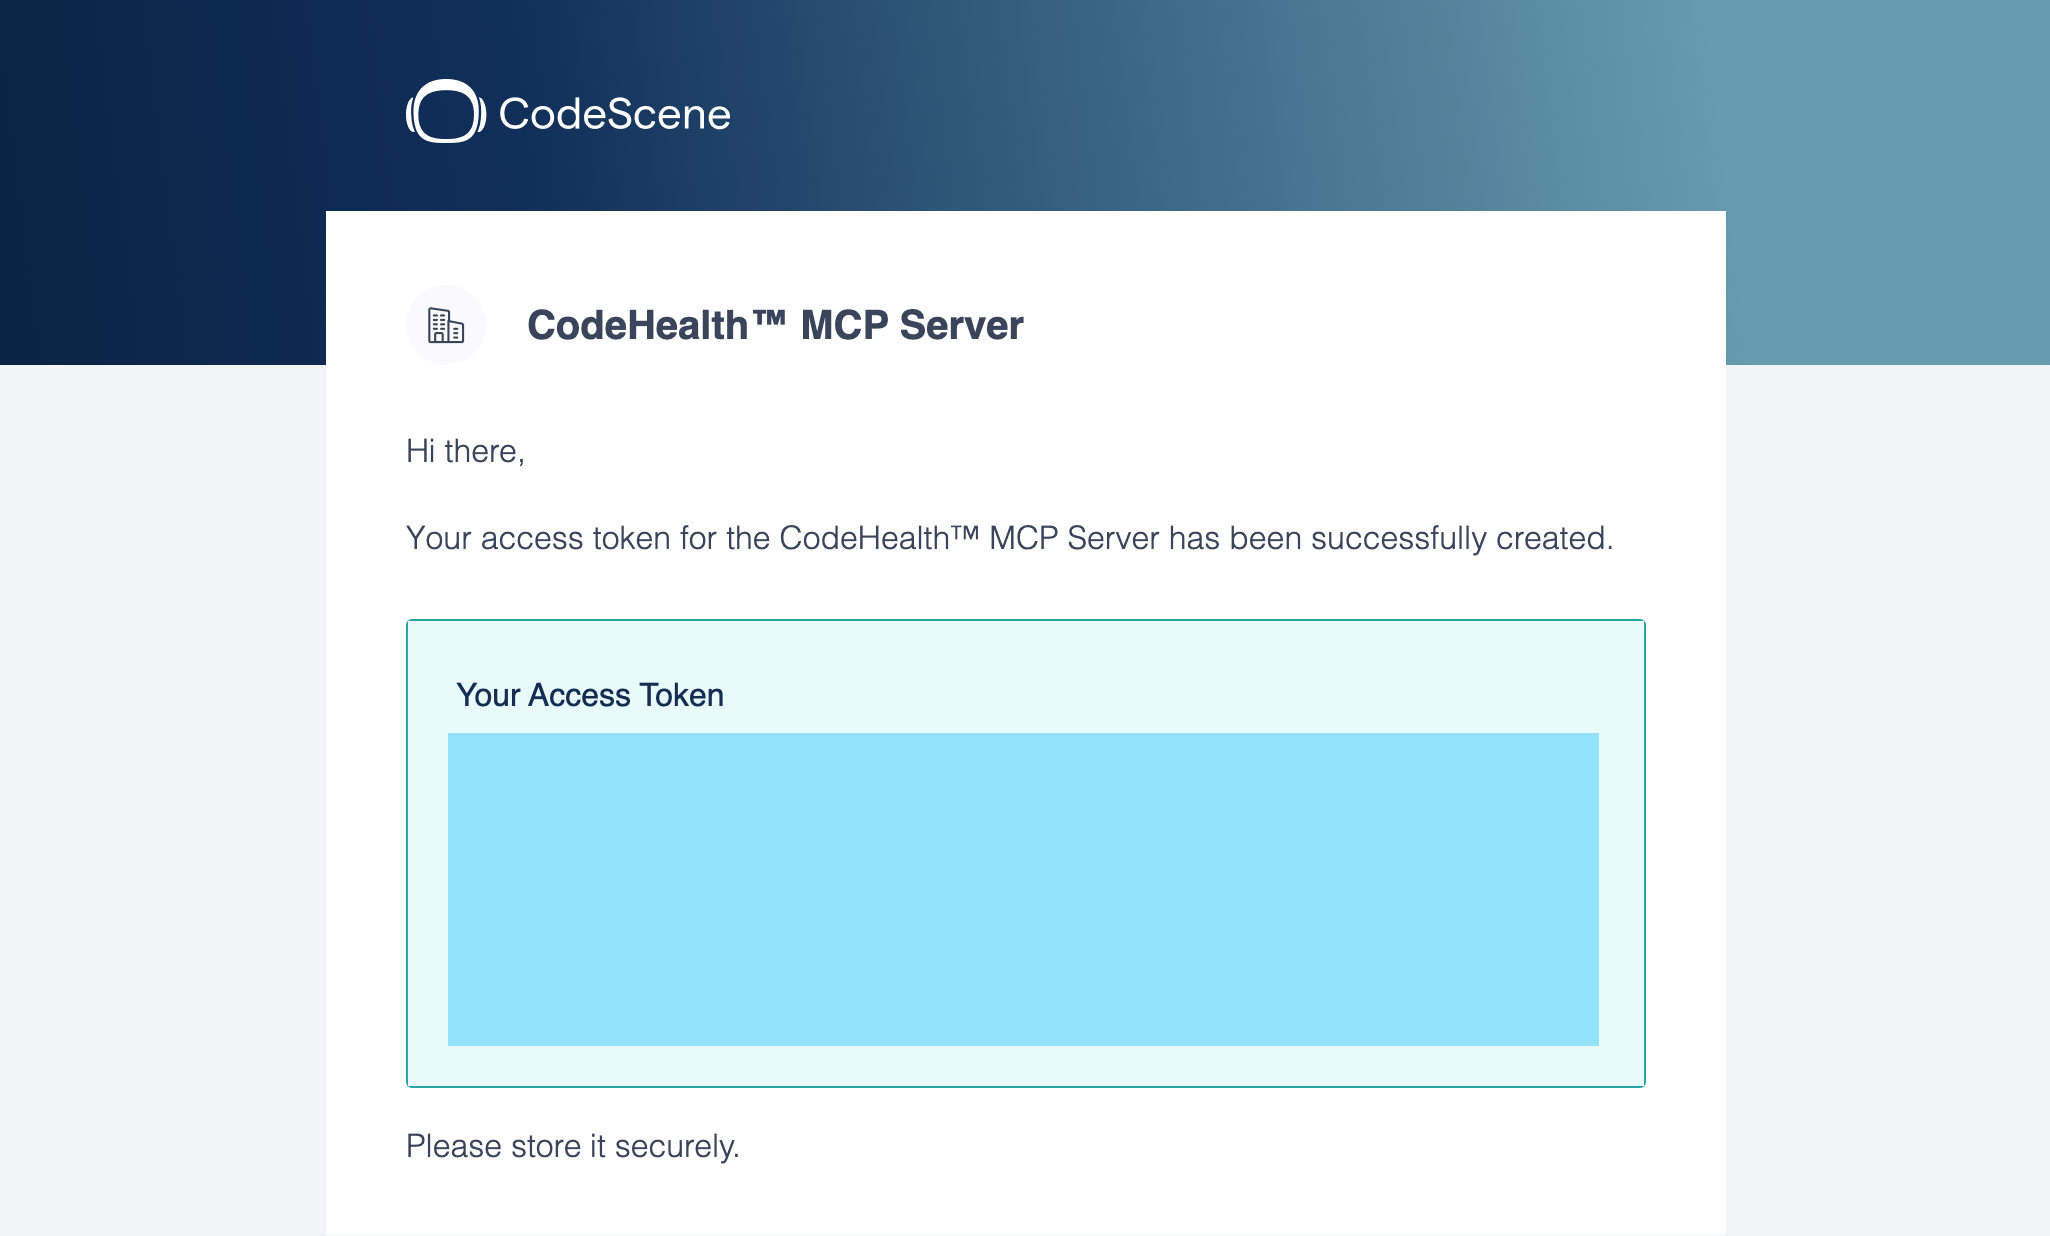Click "successfully created" in the message
The height and width of the screenshot is (1236, 2050).
(1458, 538)
